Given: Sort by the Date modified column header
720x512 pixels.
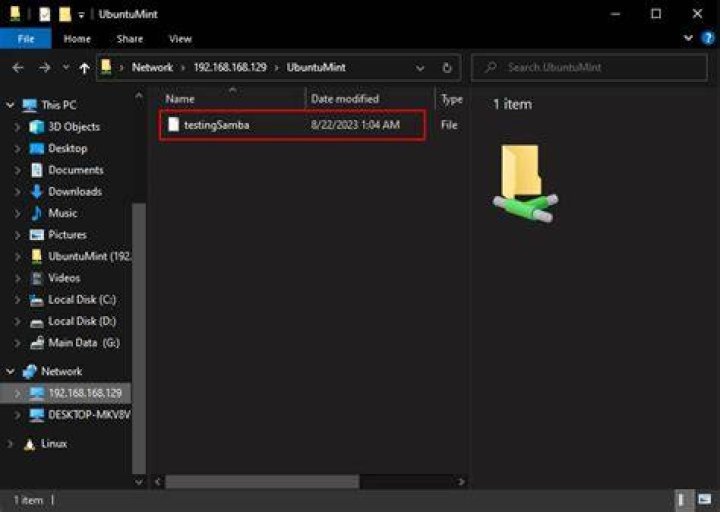Looking at the screenshot, I should pyautogui.click(x=345, y=99).
